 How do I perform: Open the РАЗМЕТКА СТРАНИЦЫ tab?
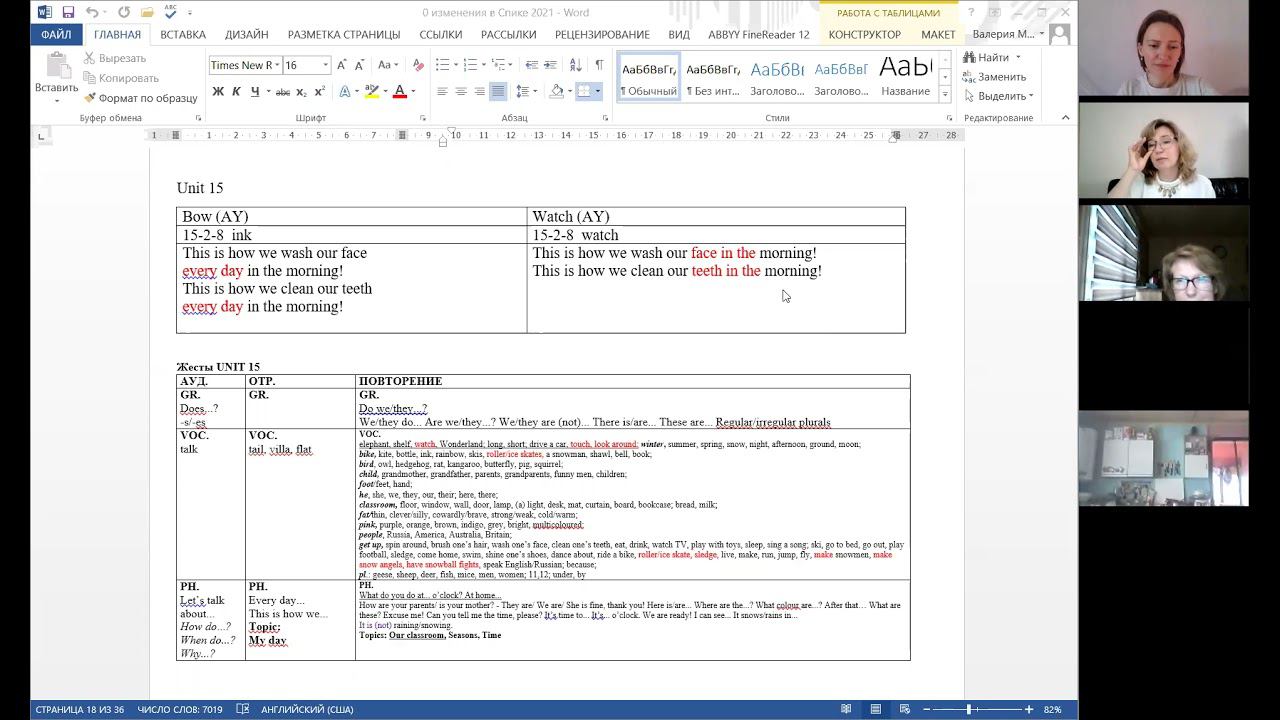coord(344,34)
